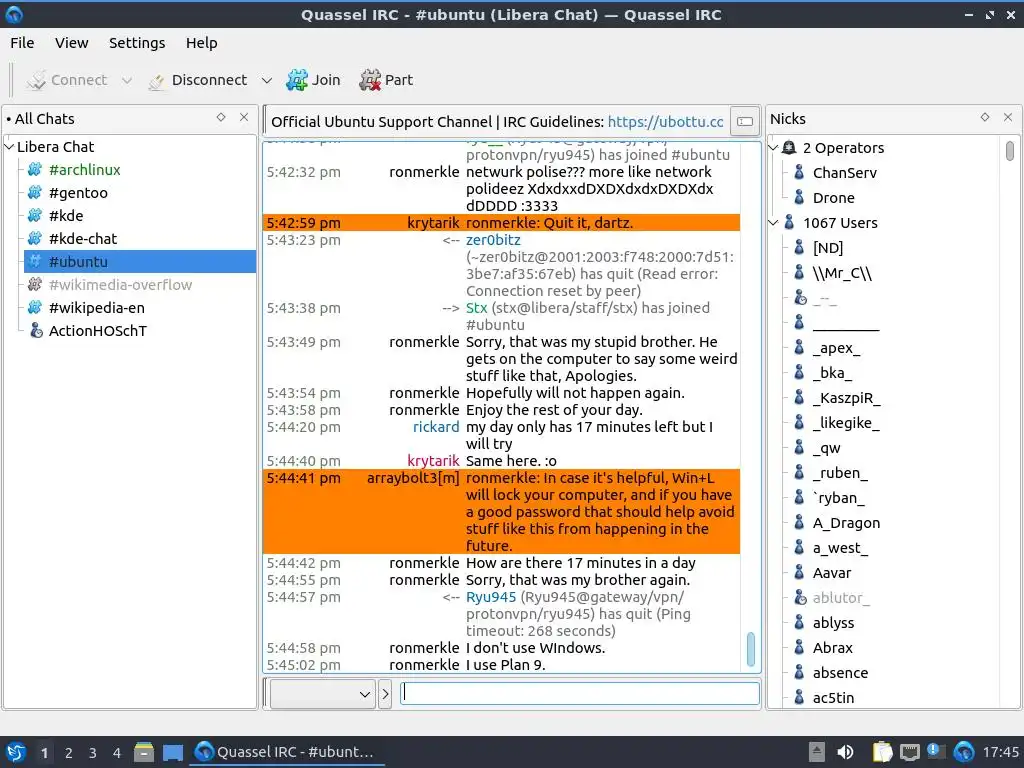Select the Abrax user icon

pos(799,648)
